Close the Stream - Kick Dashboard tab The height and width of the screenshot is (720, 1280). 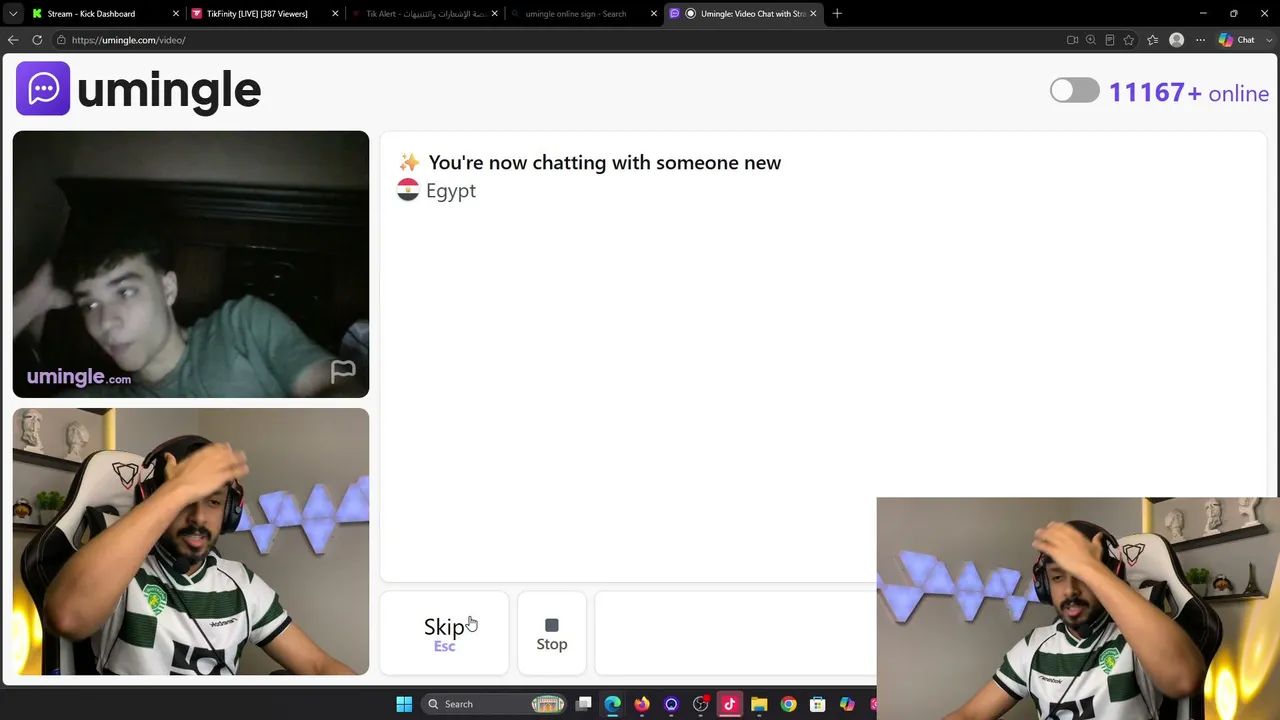(x=176, y=14)
